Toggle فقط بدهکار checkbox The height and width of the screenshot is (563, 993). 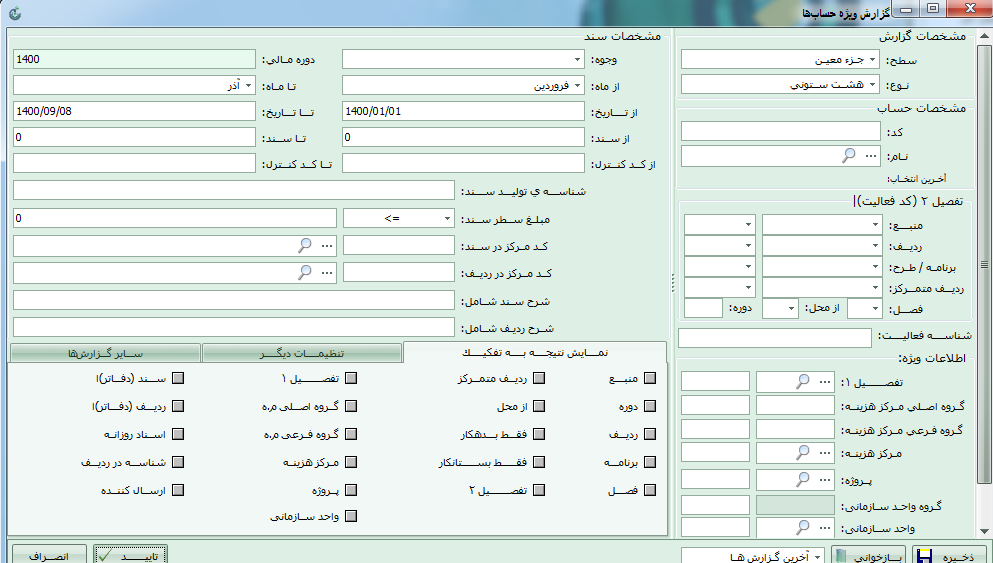[x=539, y=434]
